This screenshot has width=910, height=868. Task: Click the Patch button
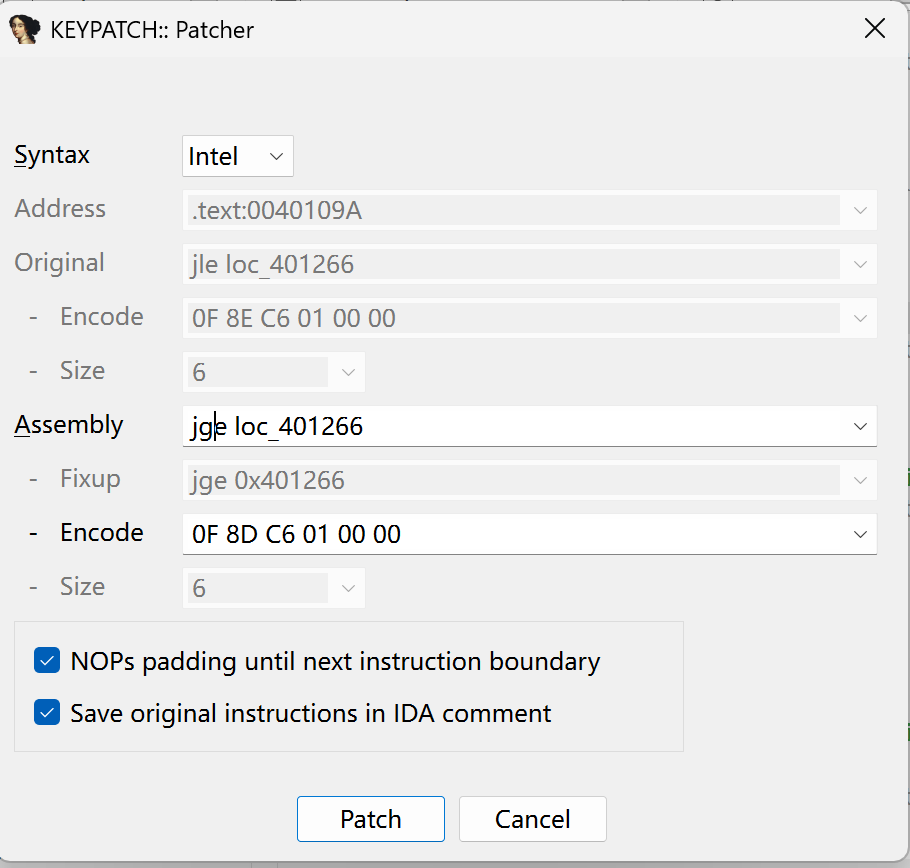point(371,819)
